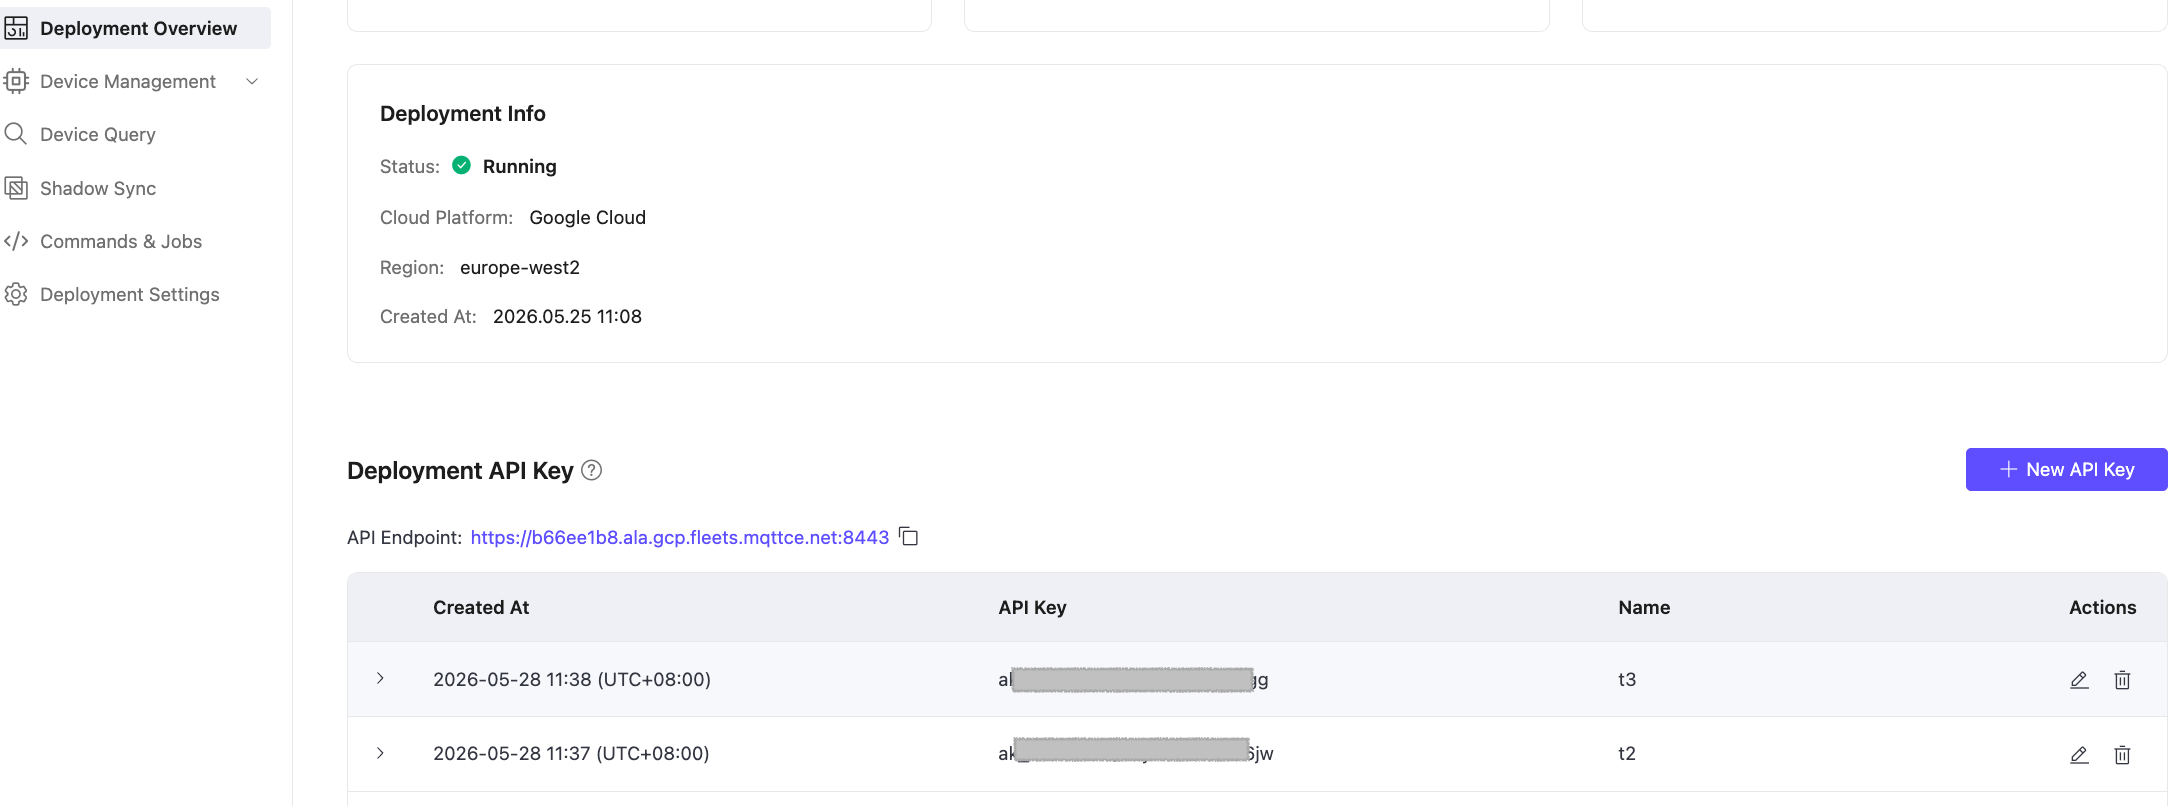2172x806 pixels.
Task: Click the Actions column header
Action: (2102, 607)
